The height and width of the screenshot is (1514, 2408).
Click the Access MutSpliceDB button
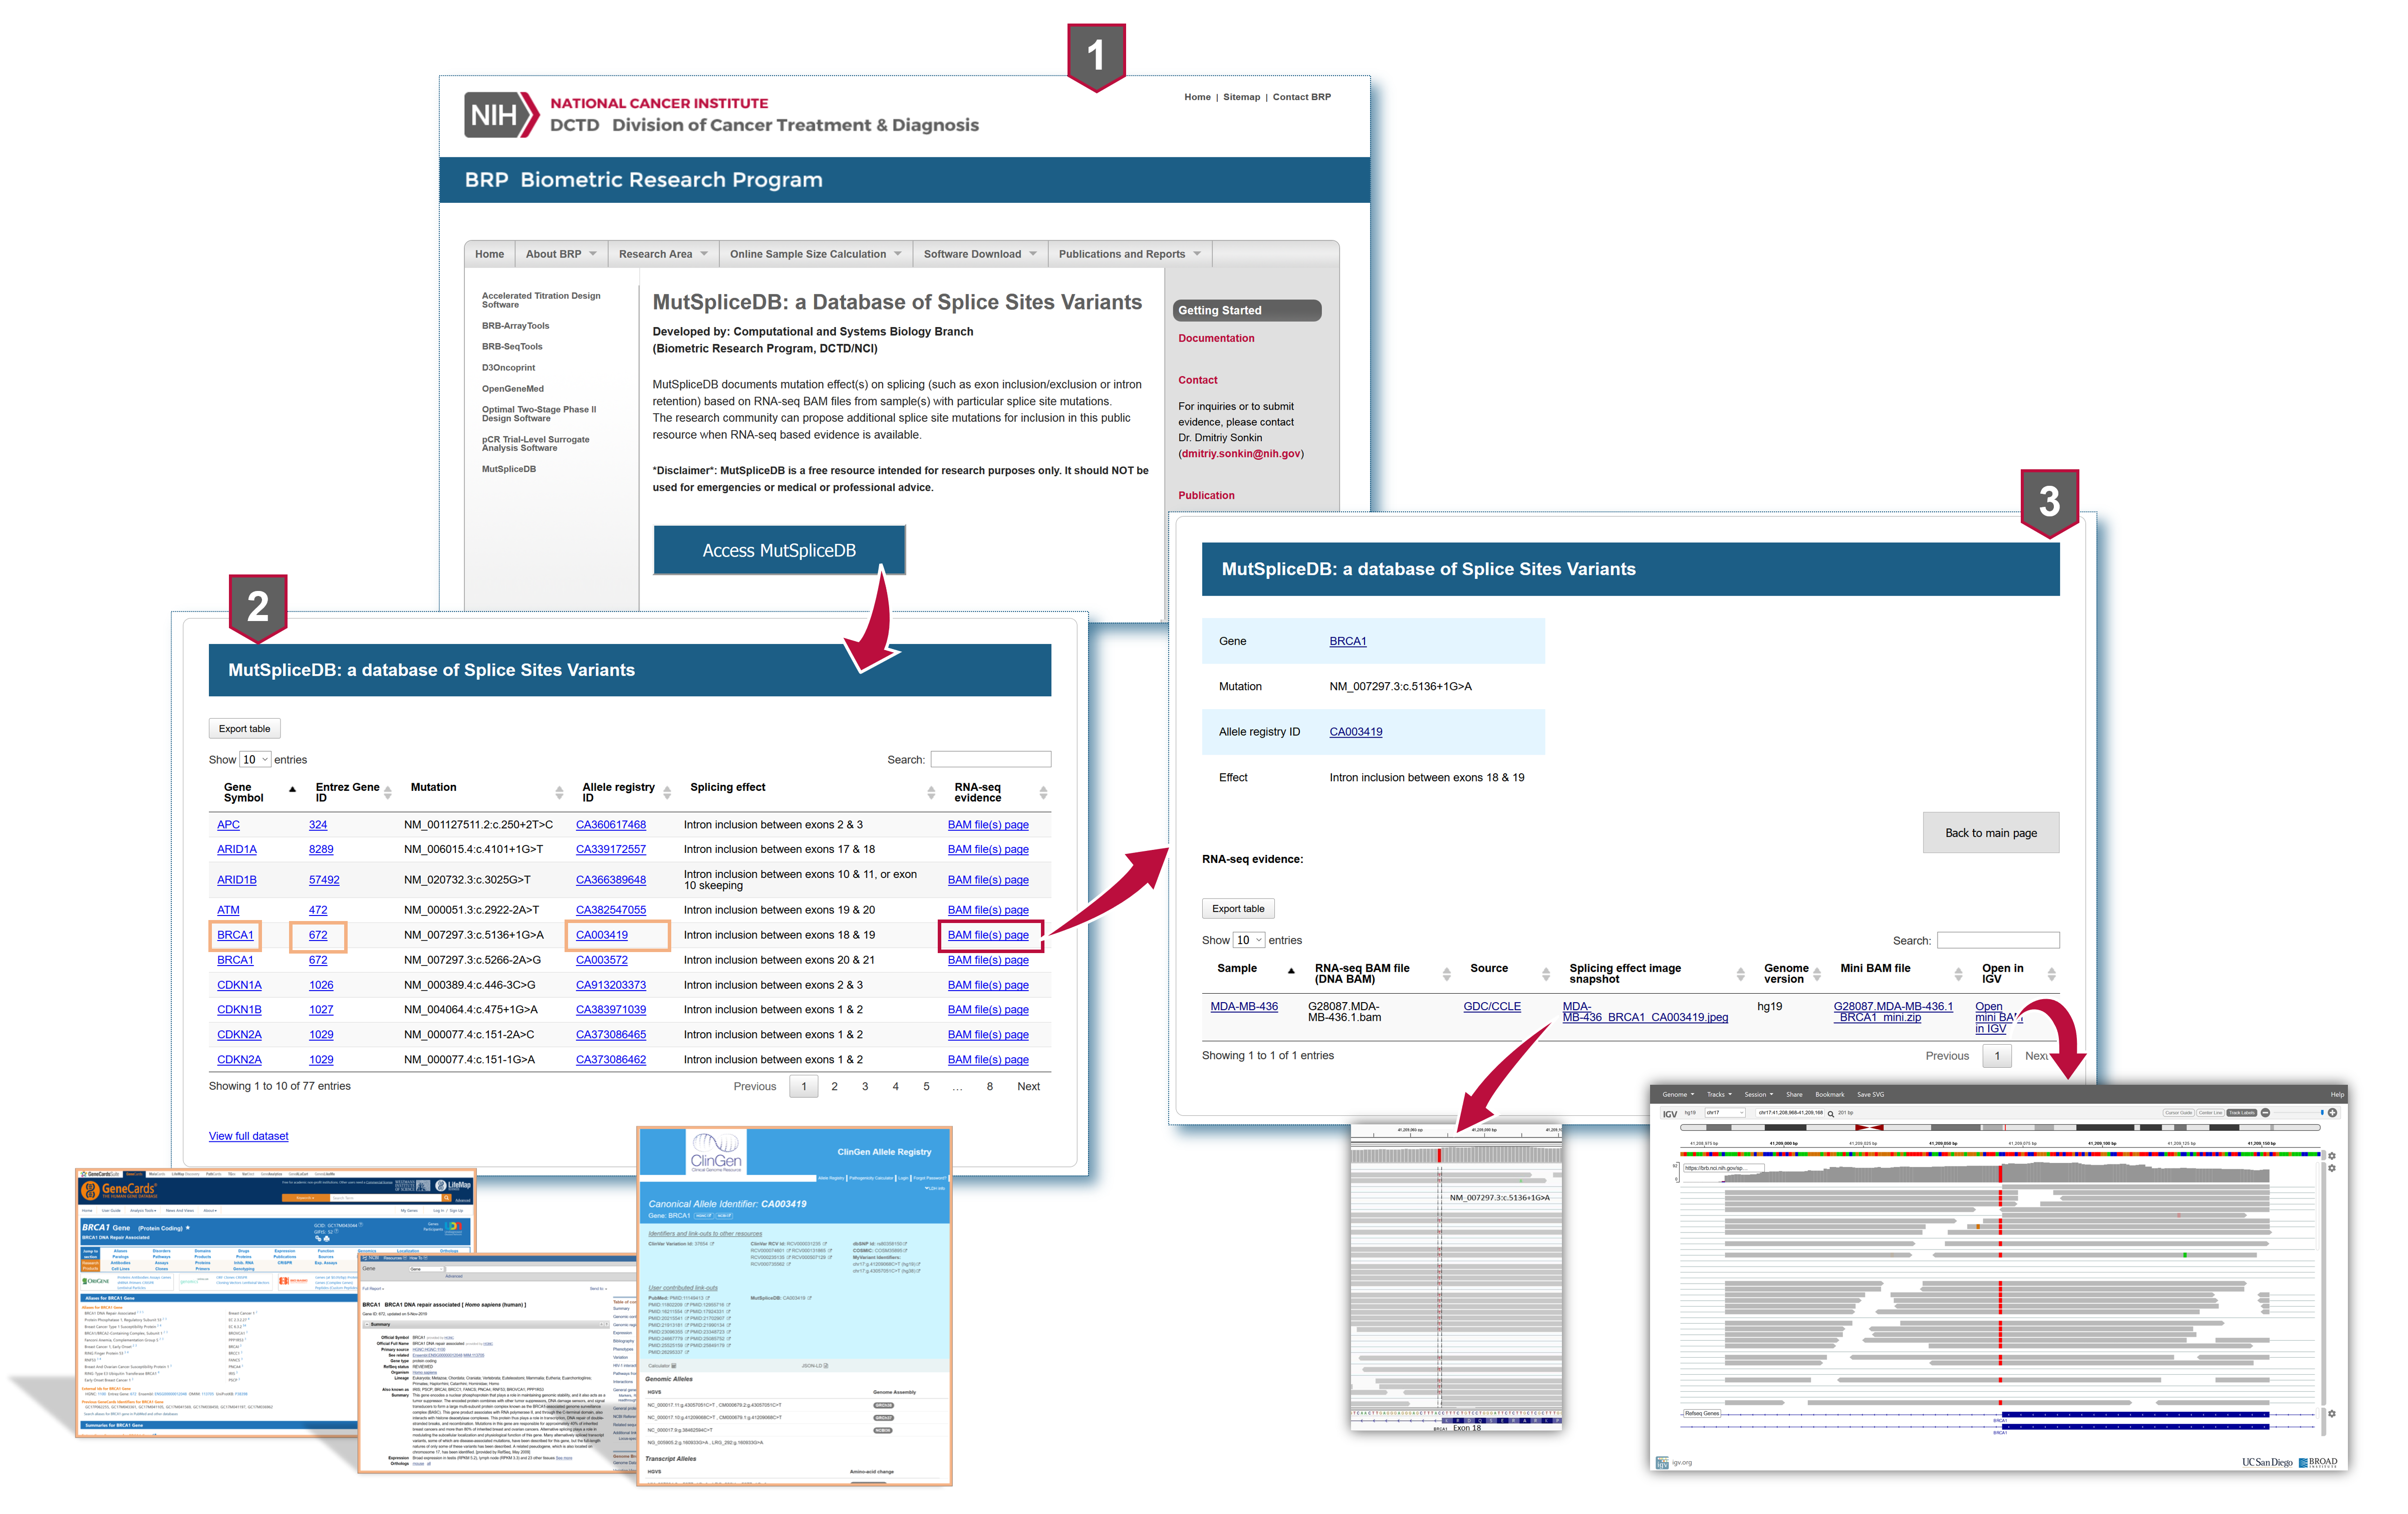point(779,550)
